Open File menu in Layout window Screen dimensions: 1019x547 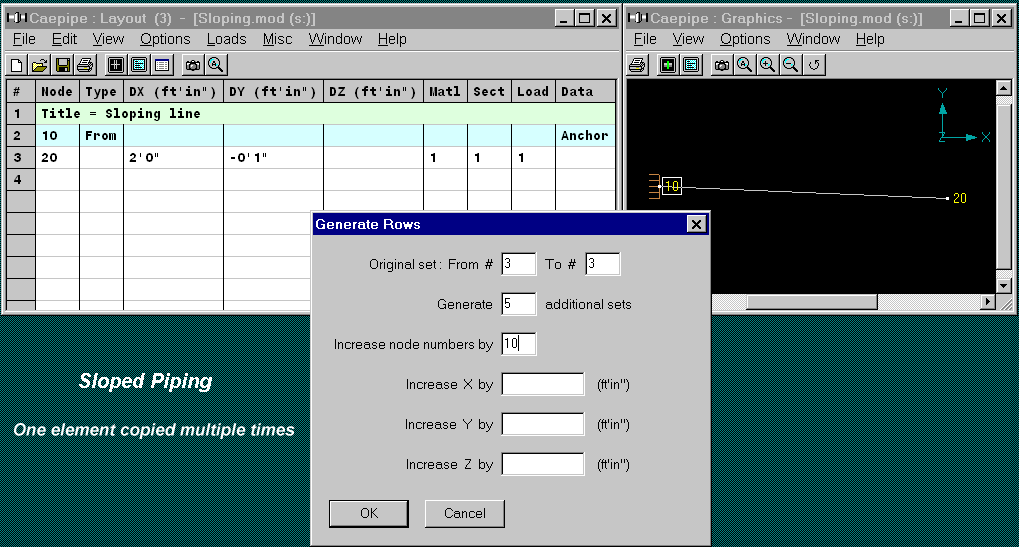[24, 39]
